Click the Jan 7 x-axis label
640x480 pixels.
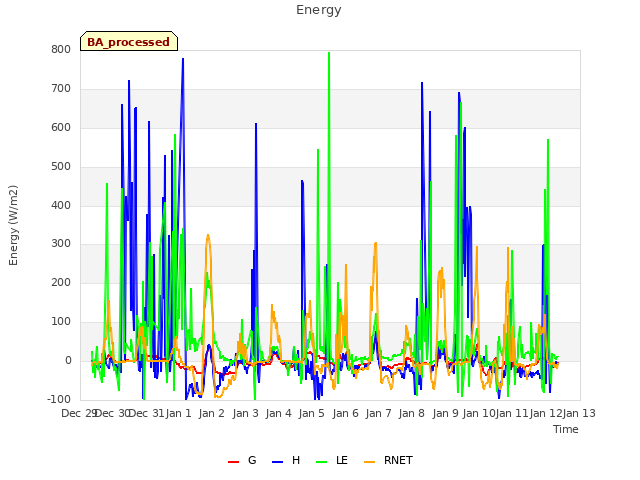click(379, 413)
